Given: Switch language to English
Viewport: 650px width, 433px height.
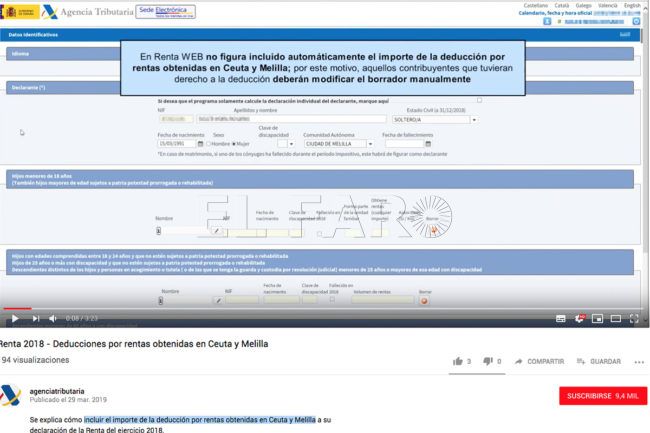Looking at the screenshot, I should pos(632,5).
